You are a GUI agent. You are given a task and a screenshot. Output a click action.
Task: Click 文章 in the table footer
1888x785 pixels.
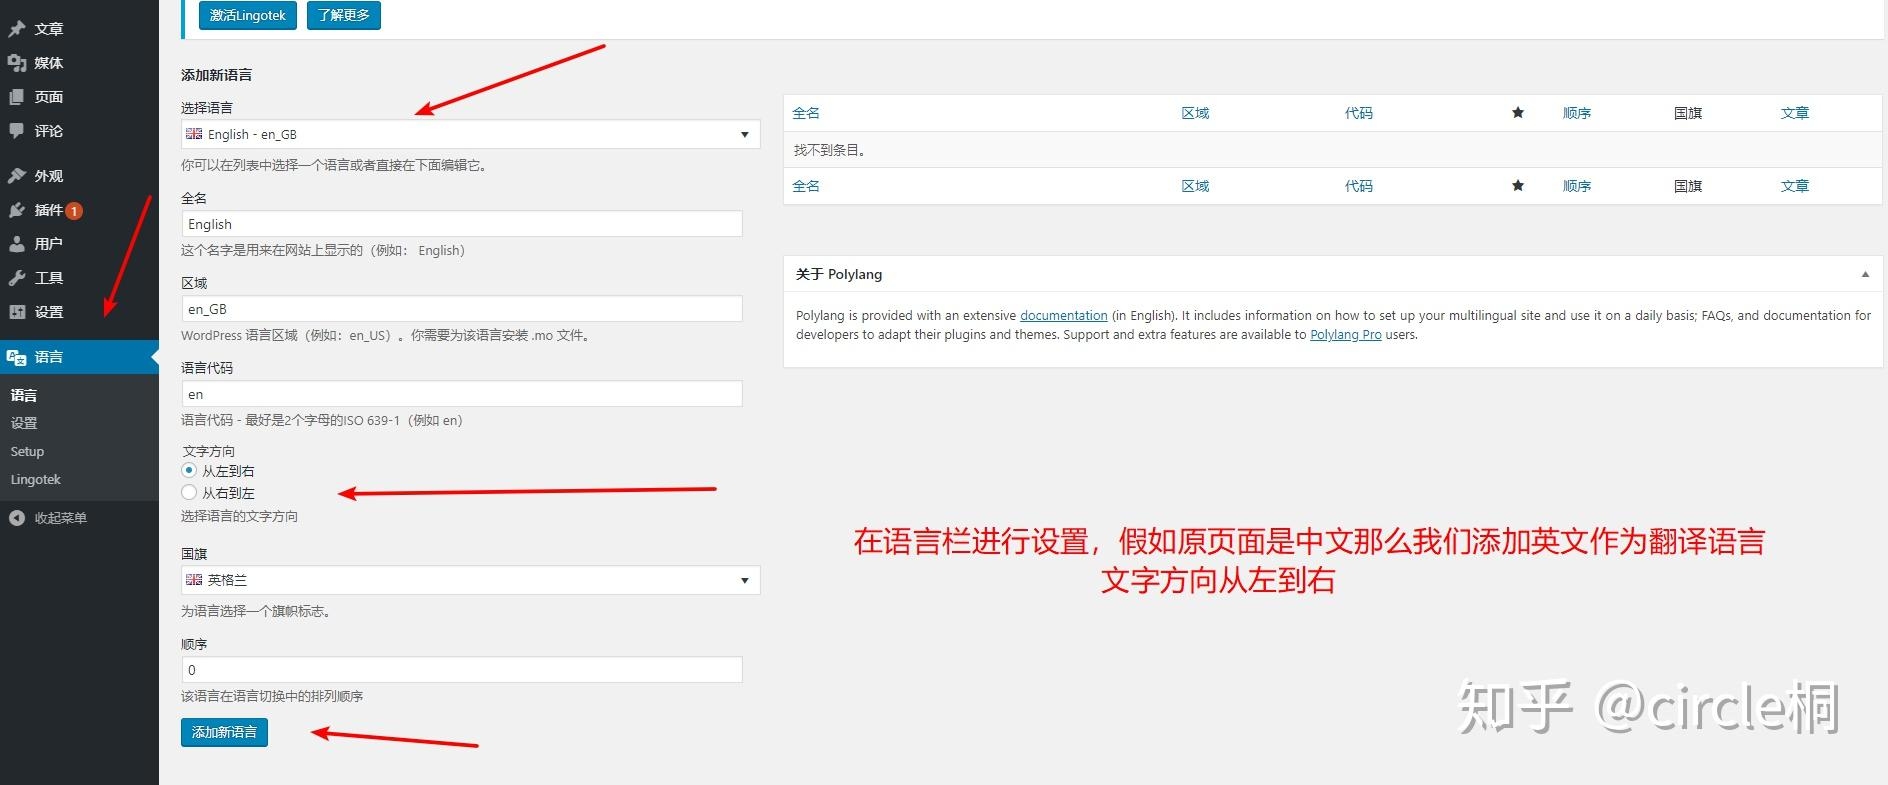tap(1795, 186)
